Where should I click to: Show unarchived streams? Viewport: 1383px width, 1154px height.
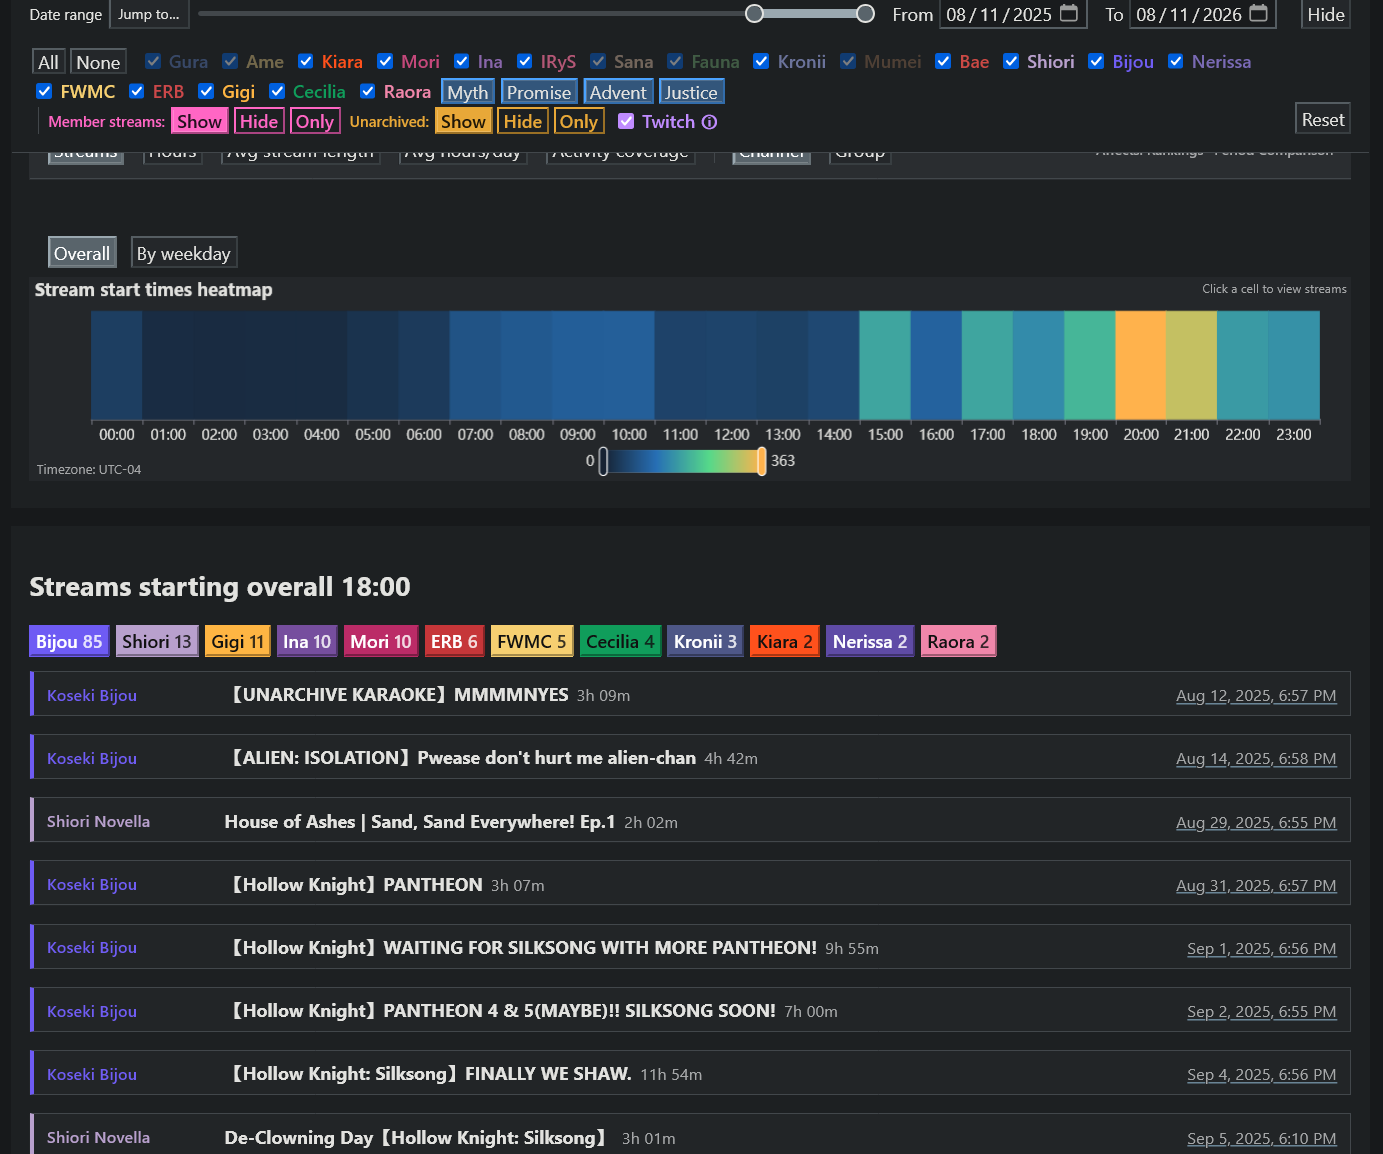pyautogui.click(x=463, y=121)
